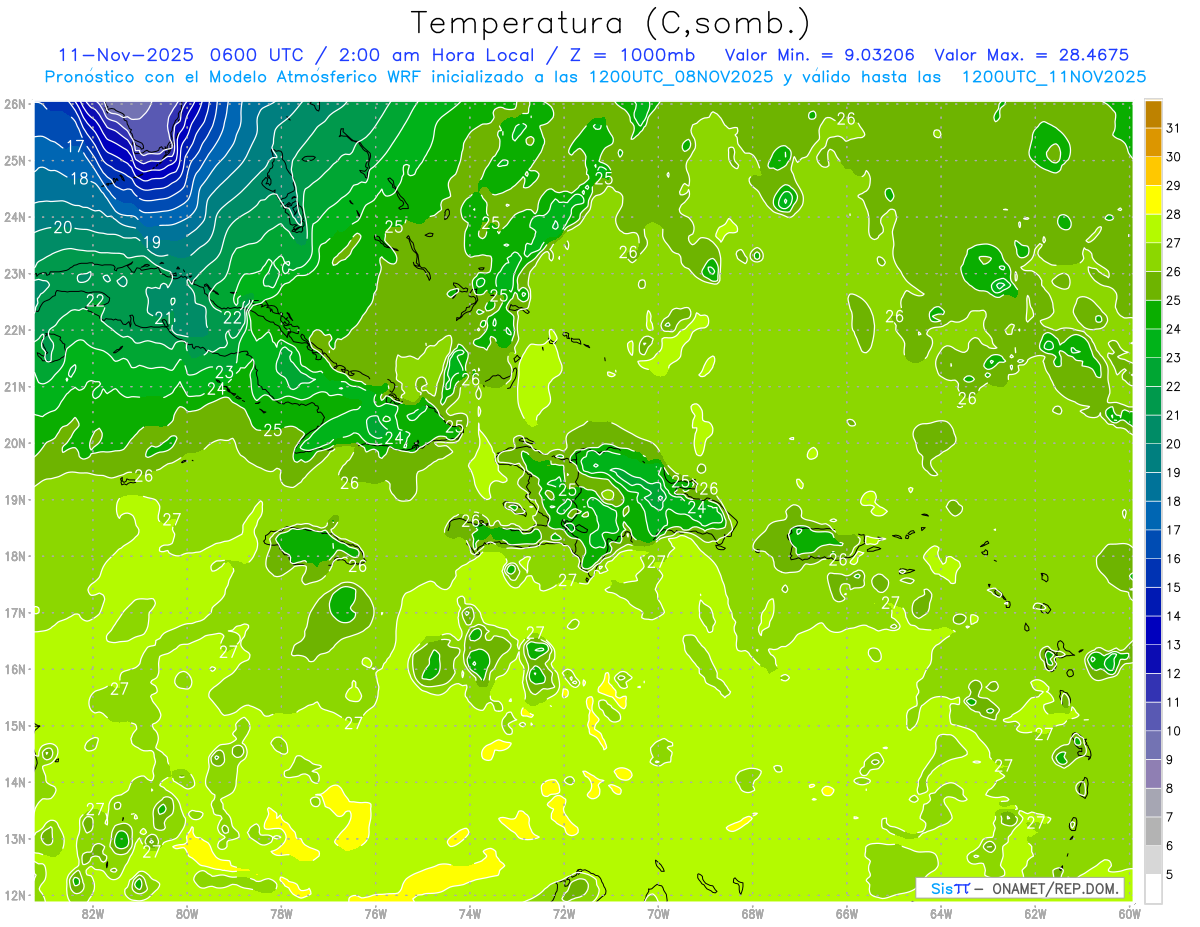Click the '20' contour label on the map
This screenshot has height=927, width=1200.
pyautogui.click(x=63, y=227)
